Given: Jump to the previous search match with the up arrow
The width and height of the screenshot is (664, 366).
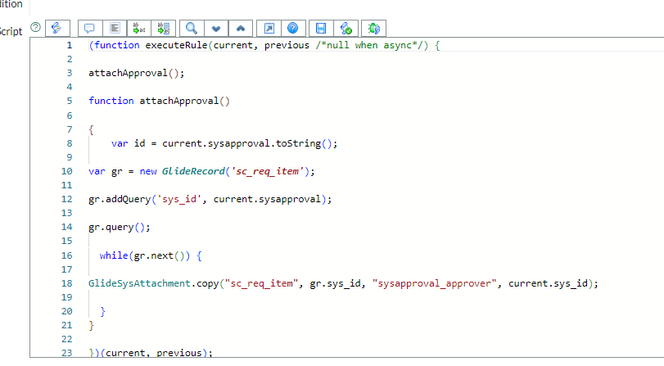Looking at the screenshot, I should tap(241, 28).
